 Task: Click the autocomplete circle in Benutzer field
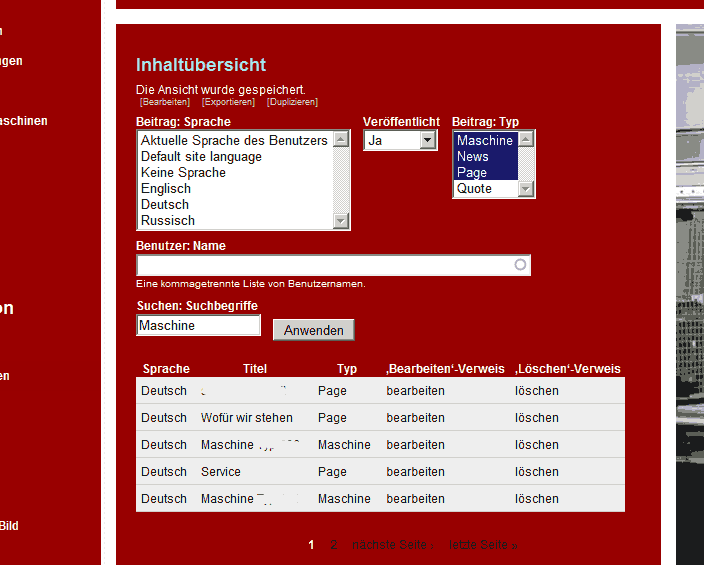point(520,265)
